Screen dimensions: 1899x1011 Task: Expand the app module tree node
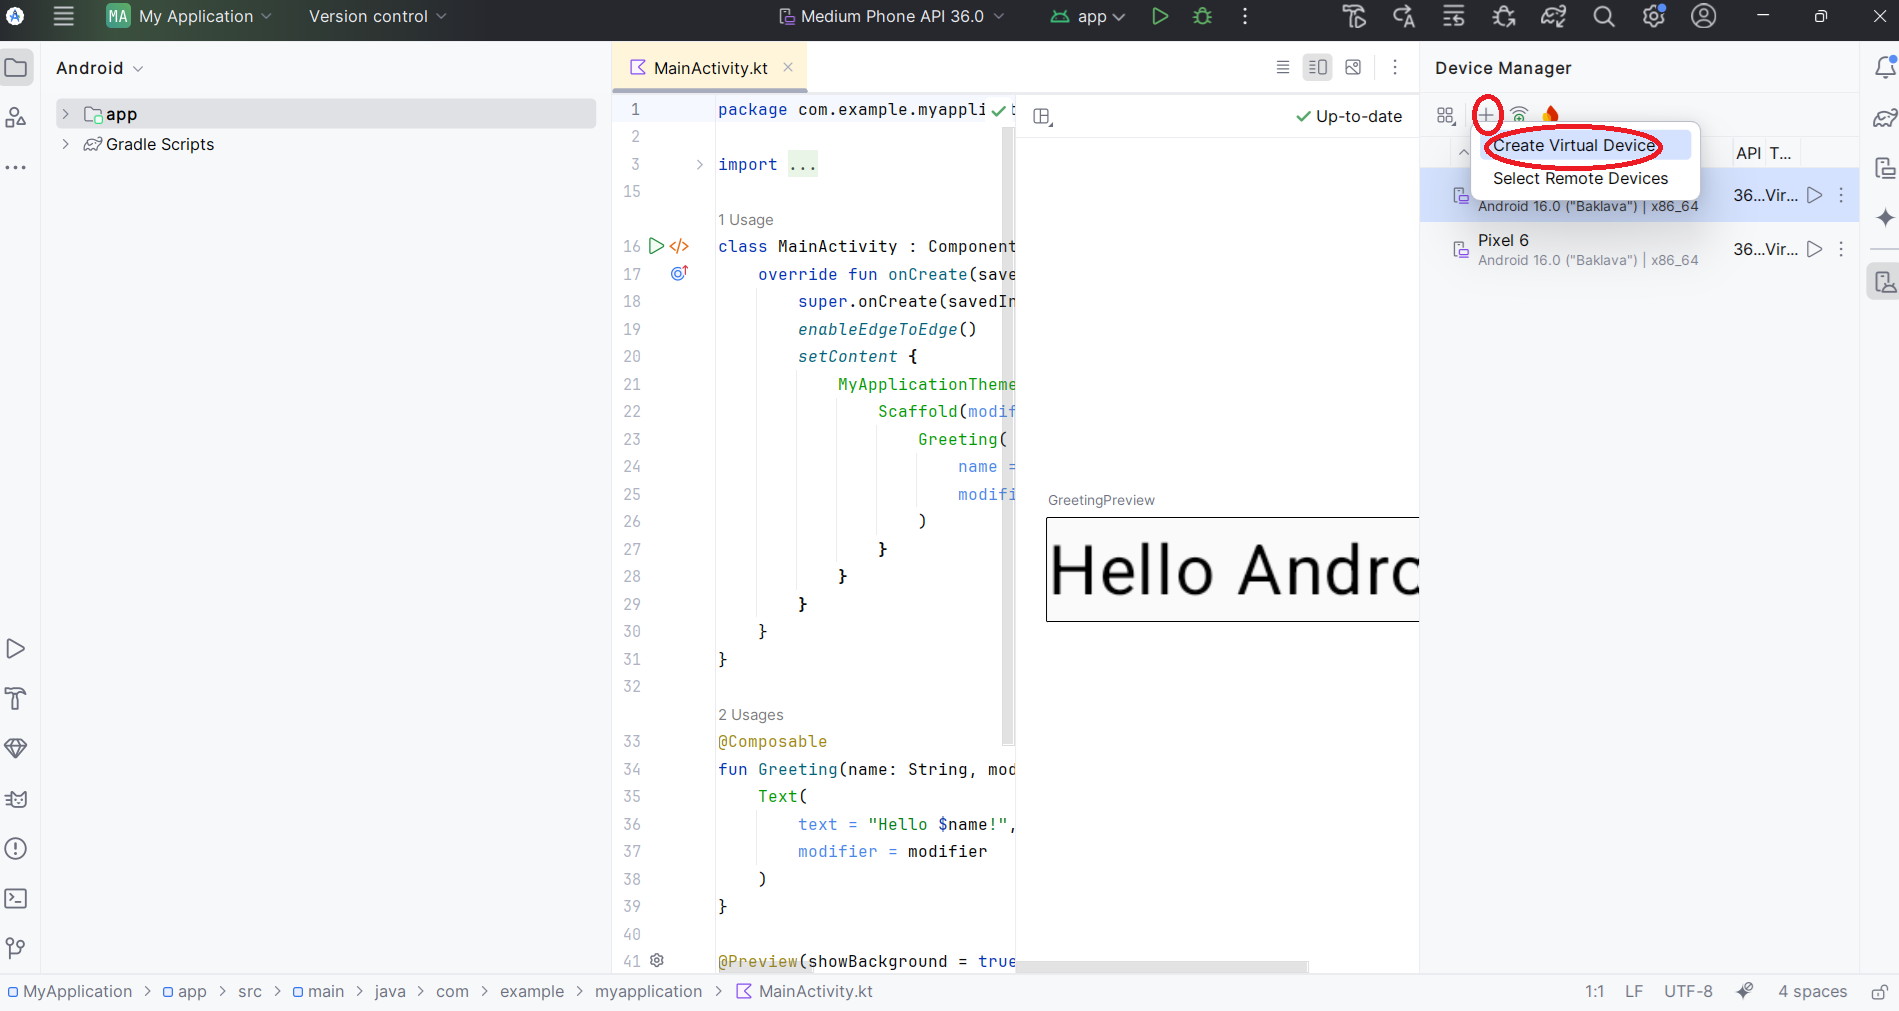coord(66,114)
